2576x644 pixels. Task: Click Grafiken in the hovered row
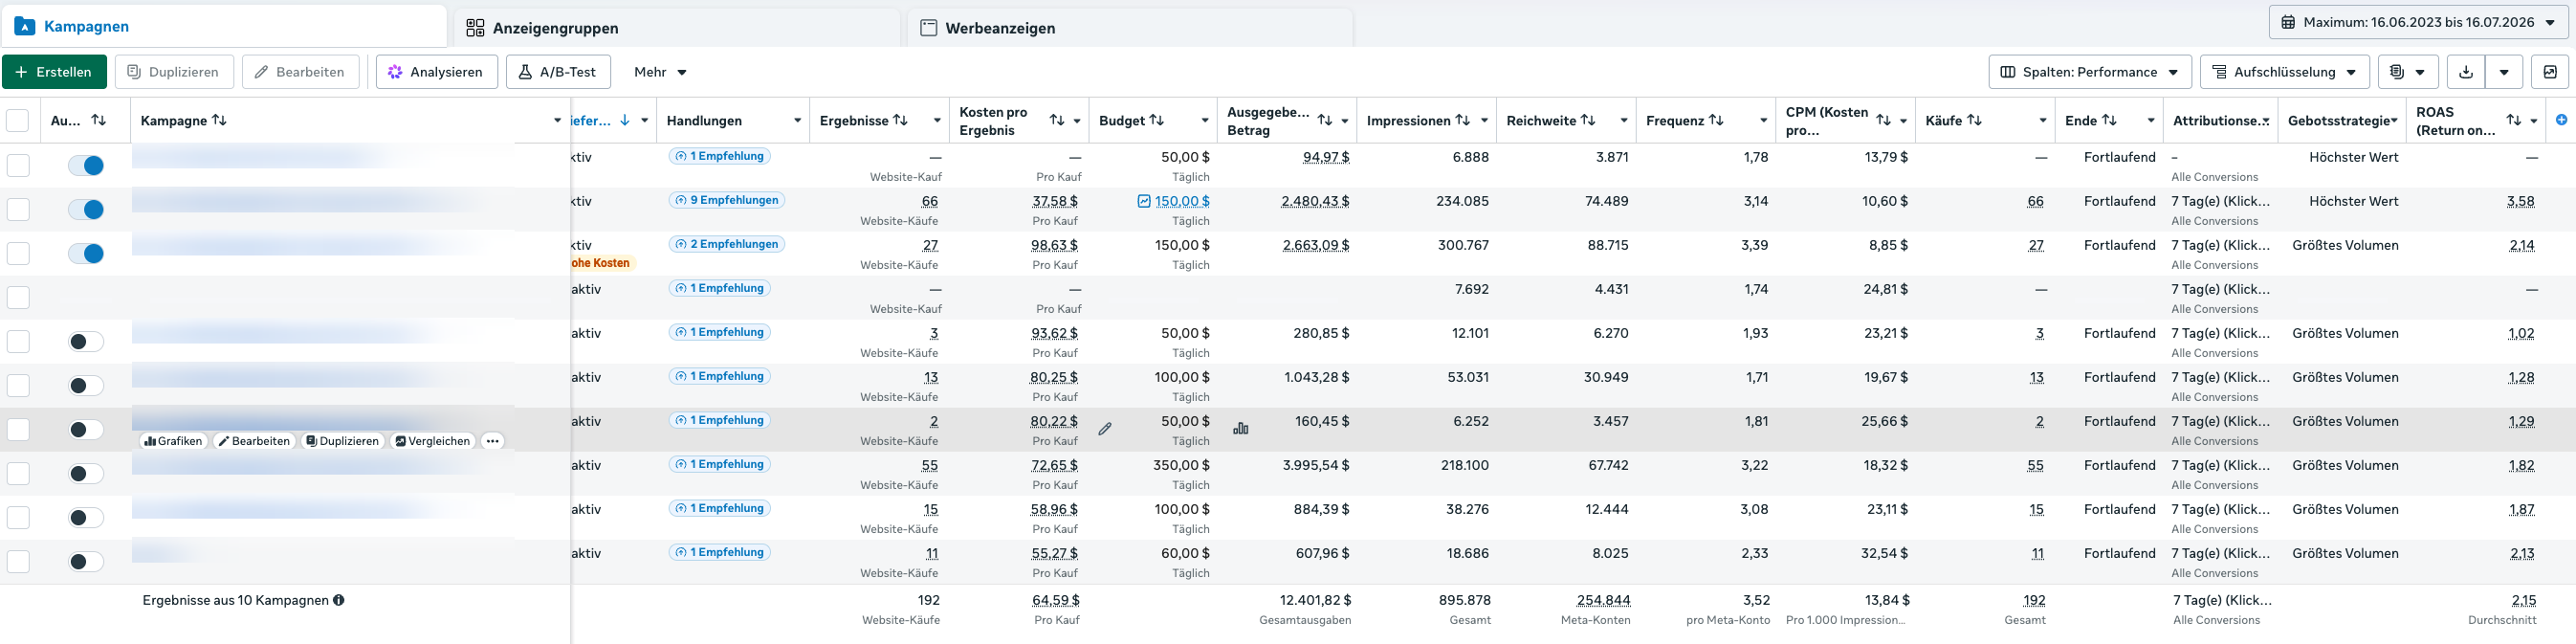[173, 441]
